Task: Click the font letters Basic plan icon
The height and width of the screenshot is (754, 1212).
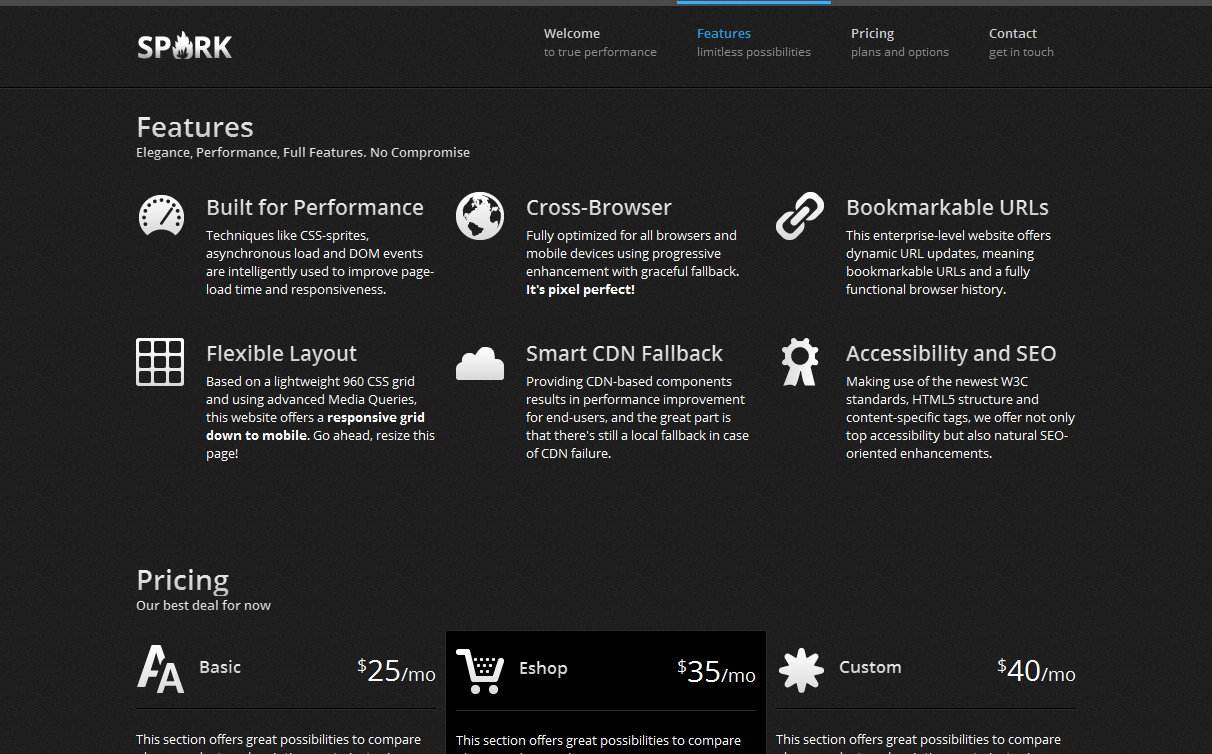Action: tap(160, 669)
